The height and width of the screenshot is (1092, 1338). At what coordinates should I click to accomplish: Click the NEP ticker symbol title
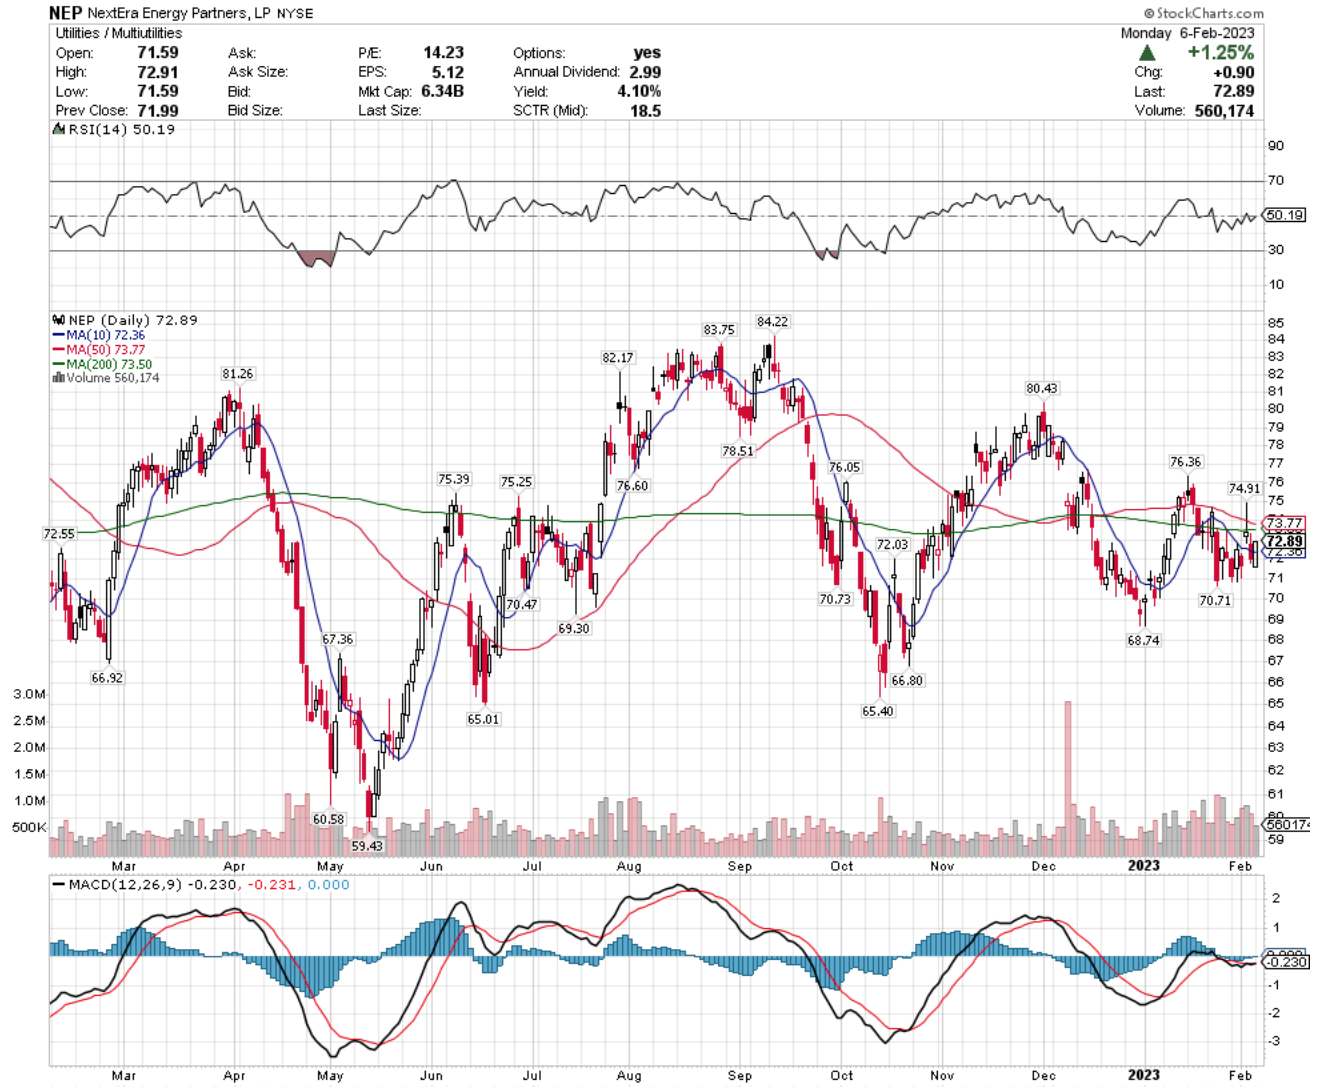65,13
